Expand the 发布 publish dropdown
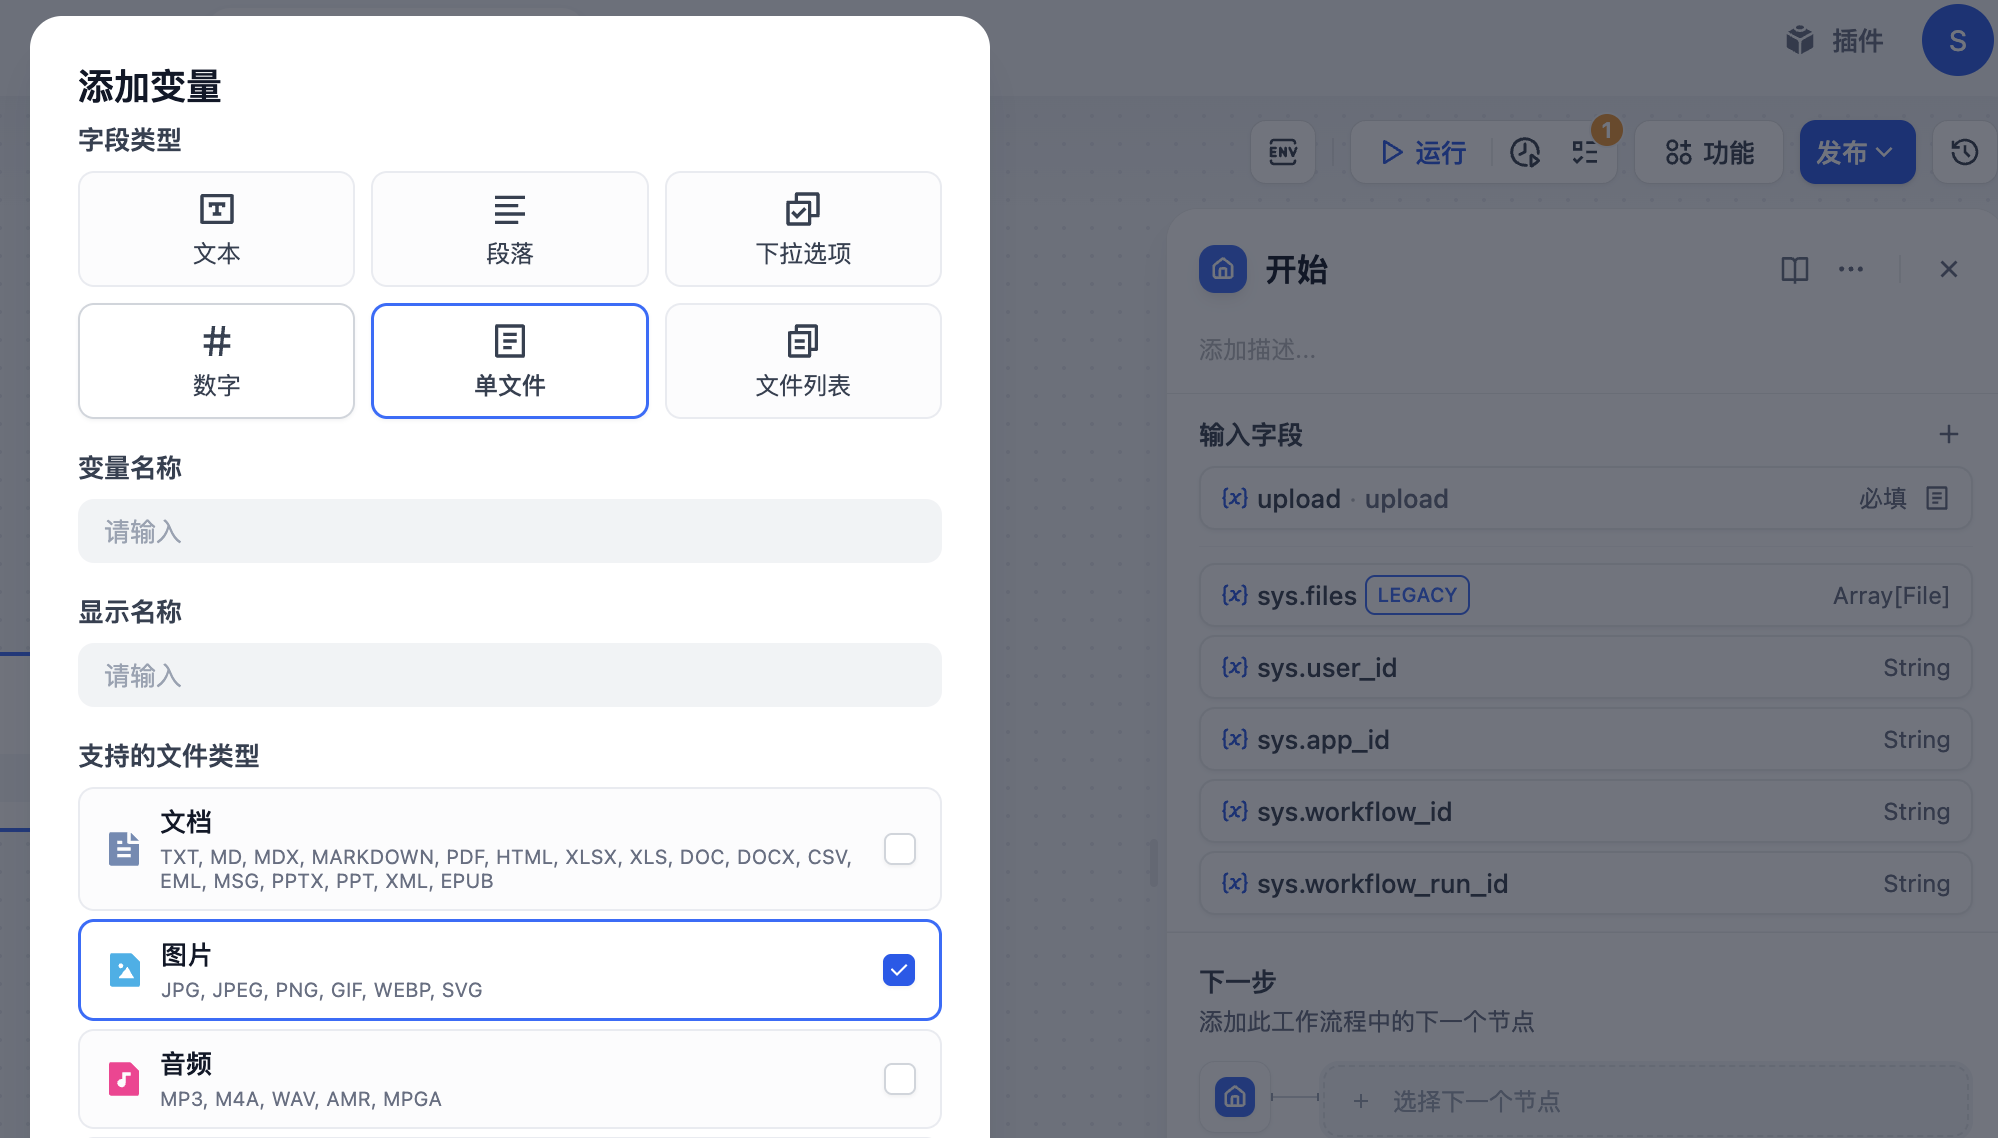The height and width of the screenshot is (1138, 1998). click(1857, 152)
